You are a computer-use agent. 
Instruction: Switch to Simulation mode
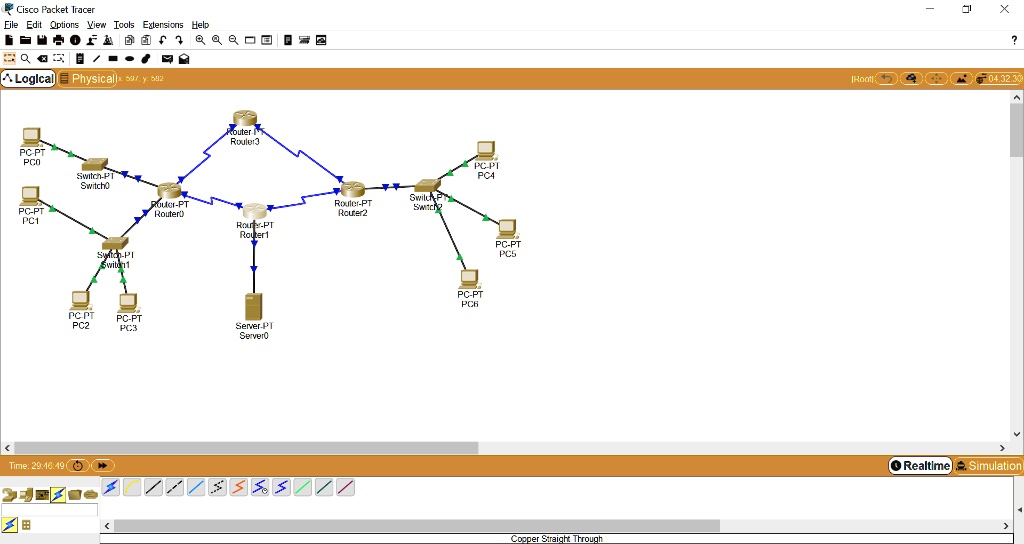tap(988, 466)
